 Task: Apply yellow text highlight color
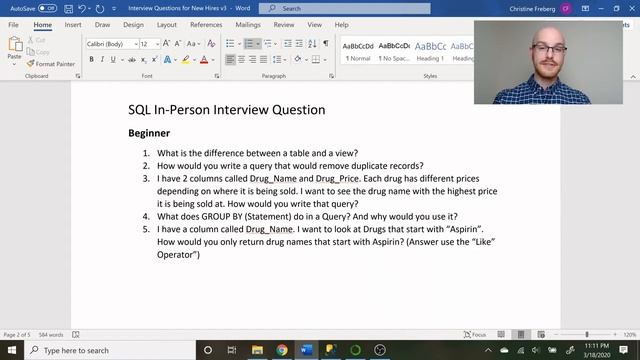coord(186,60)
